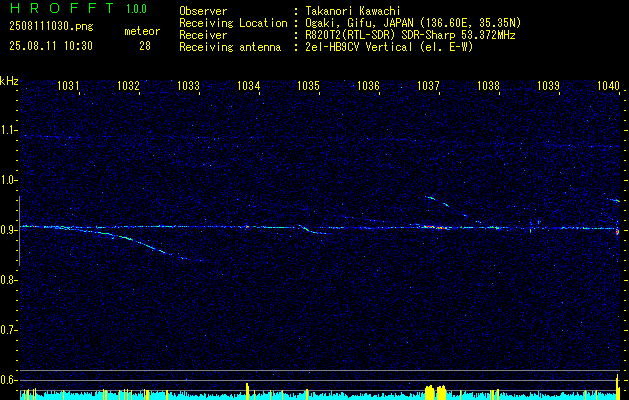Click the bright red echo burst near 1037
This screenshot has height=400, width=629.
pos(436,227)
